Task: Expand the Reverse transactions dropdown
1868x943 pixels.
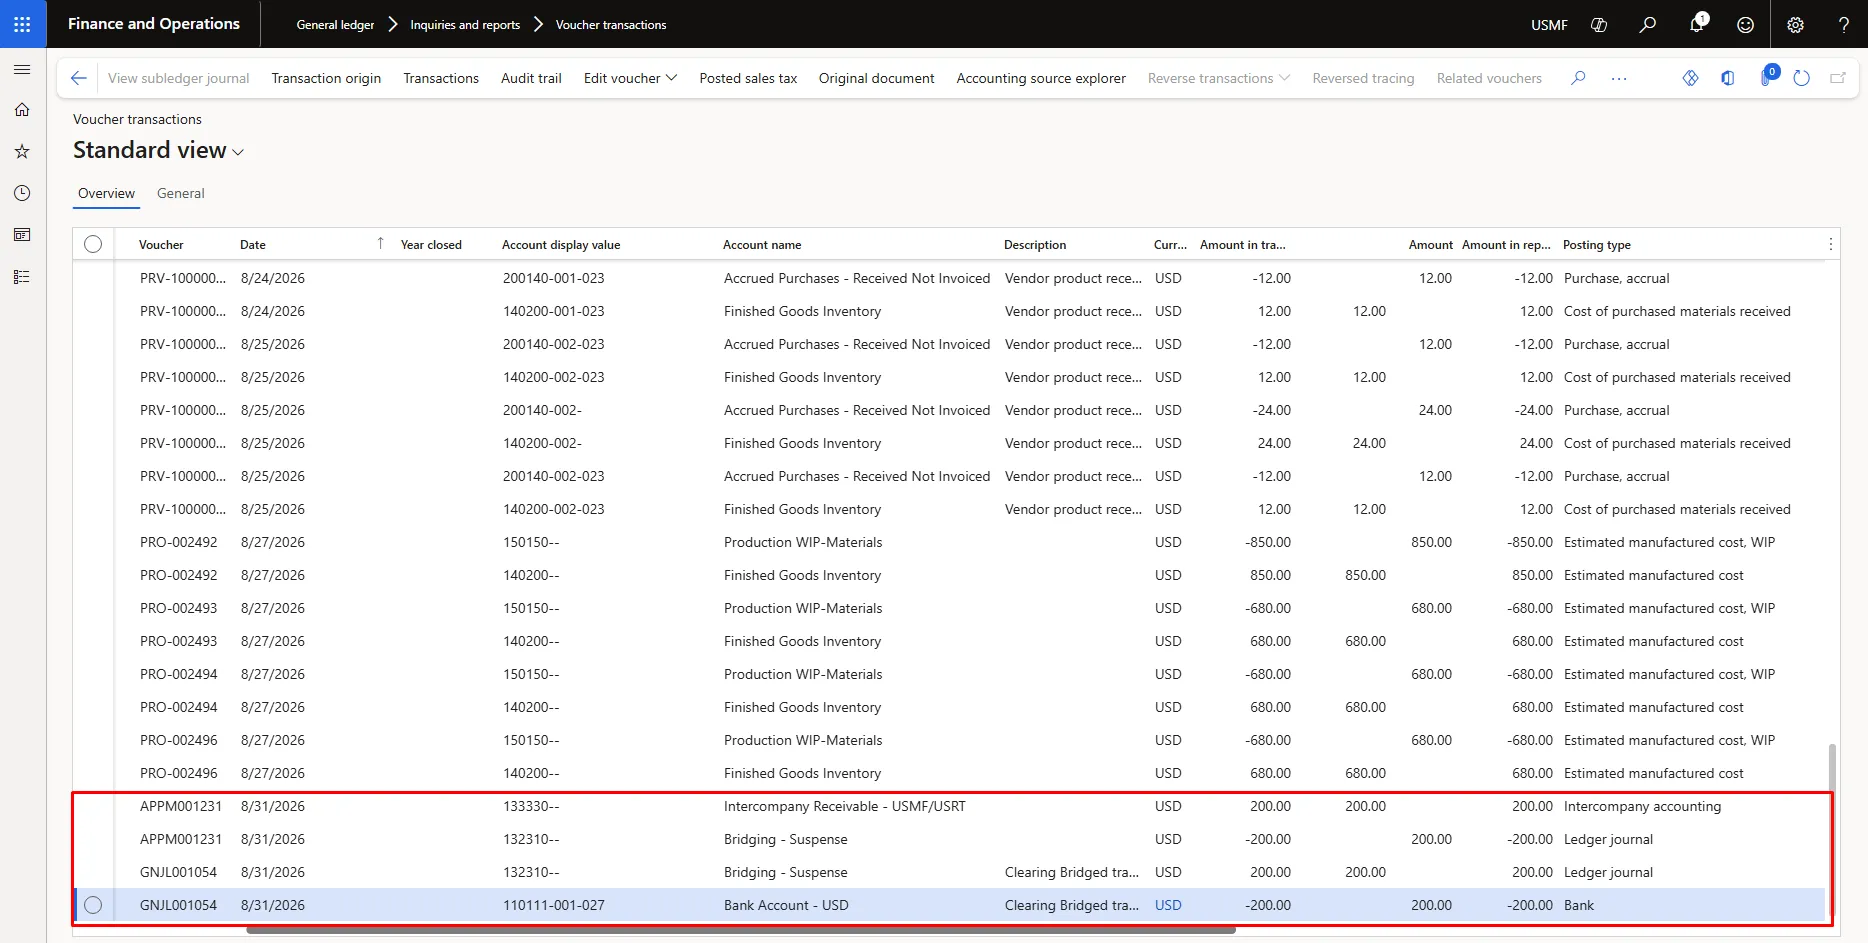Action: click(1219, 78)
